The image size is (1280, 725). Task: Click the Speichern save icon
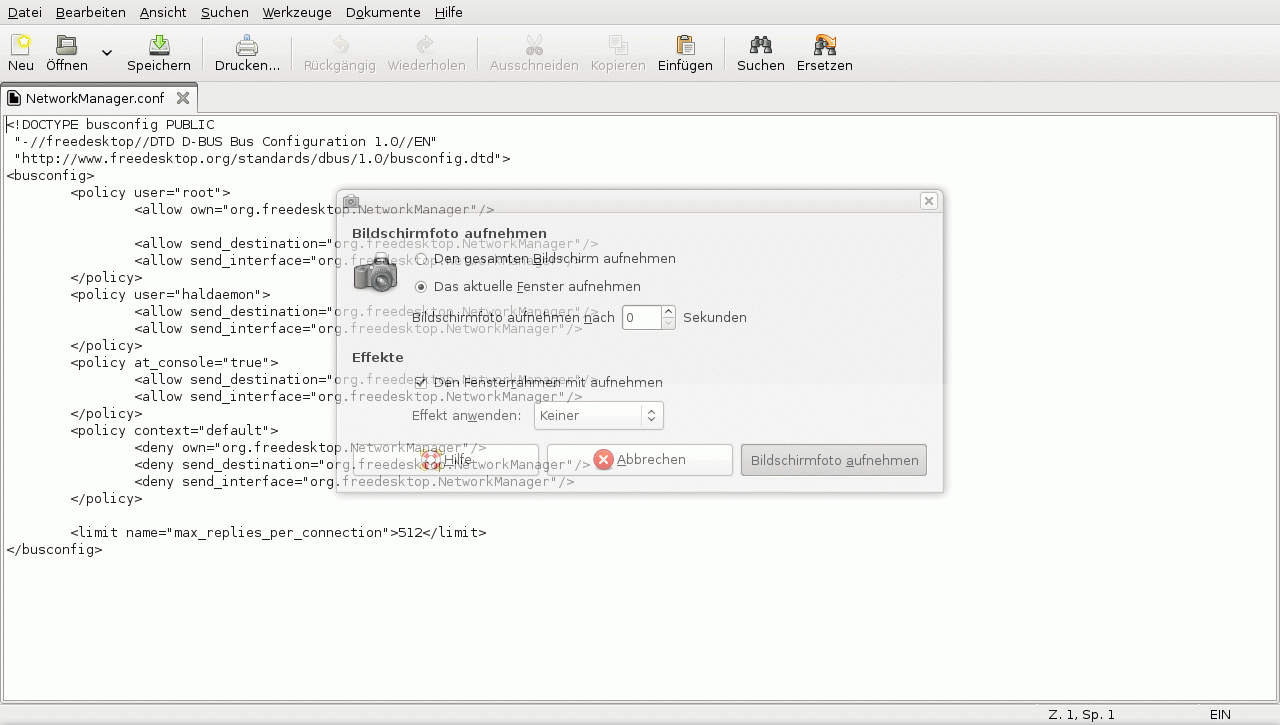coord(158,45)
